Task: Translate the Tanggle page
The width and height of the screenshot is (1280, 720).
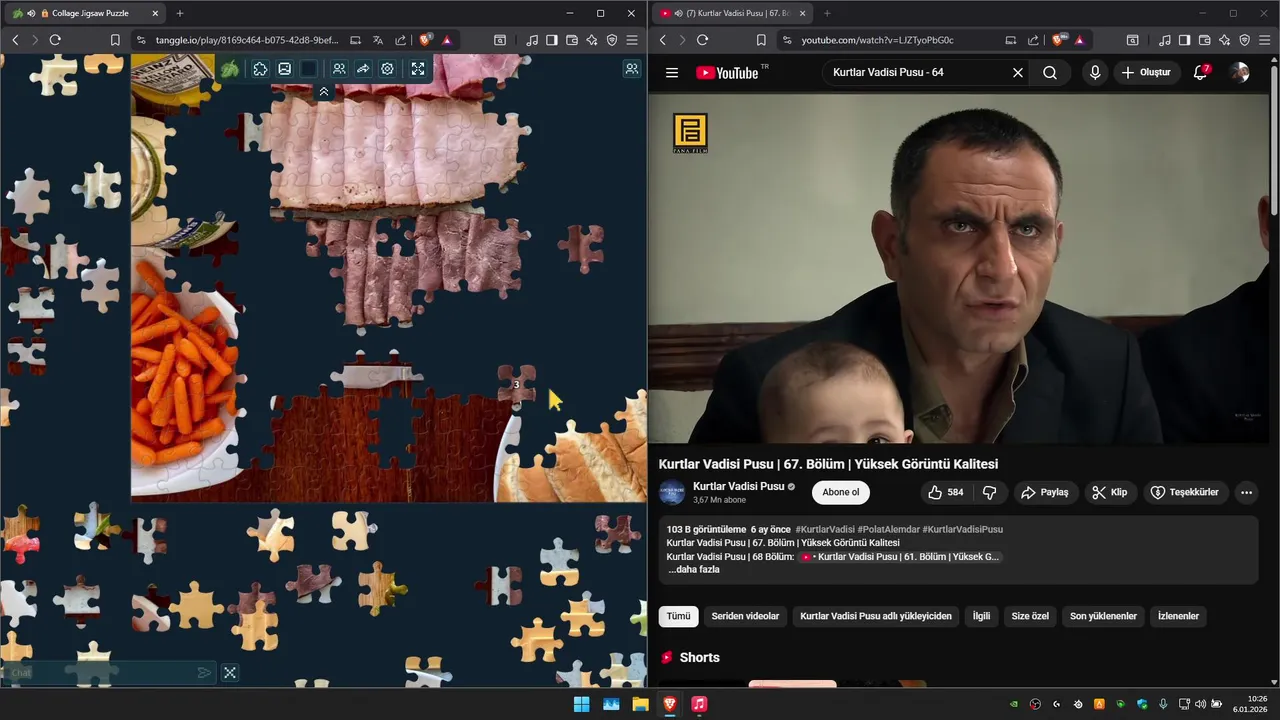Action: (x=378, y=40)
